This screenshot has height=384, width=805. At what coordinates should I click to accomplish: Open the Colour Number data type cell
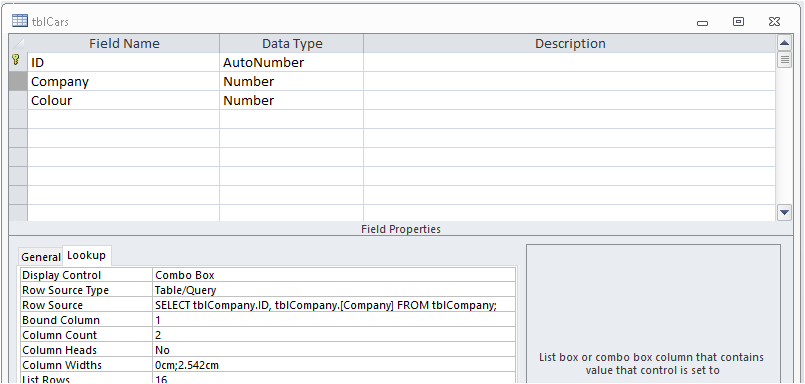pos(292,101)
